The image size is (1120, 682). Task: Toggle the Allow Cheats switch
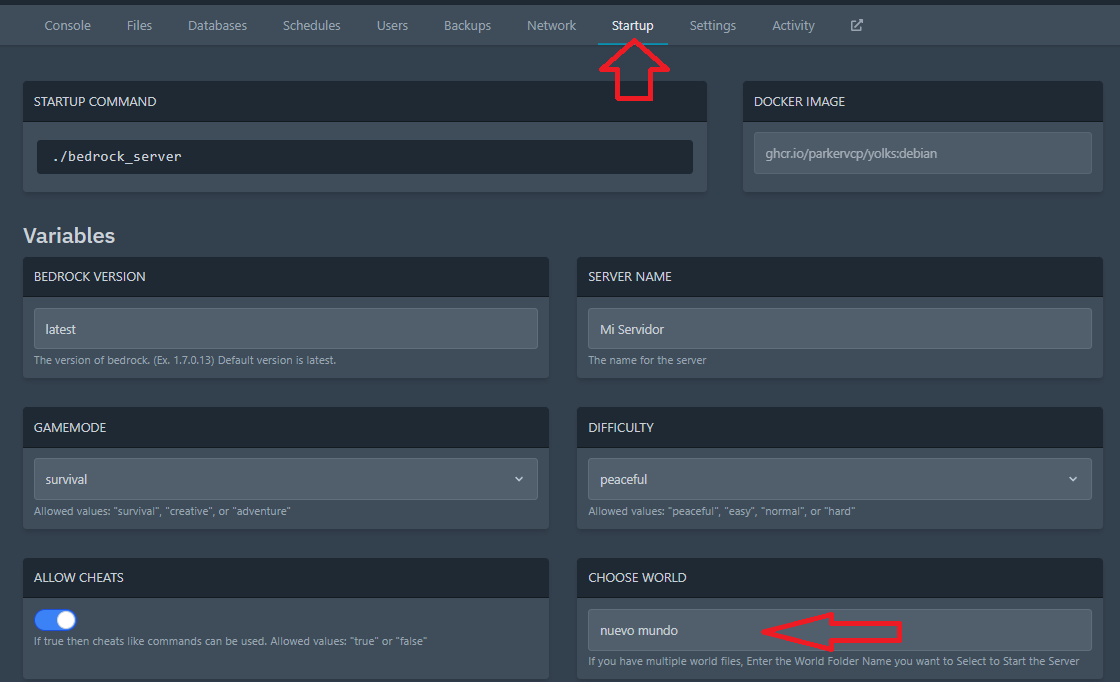tap(55, 620)
